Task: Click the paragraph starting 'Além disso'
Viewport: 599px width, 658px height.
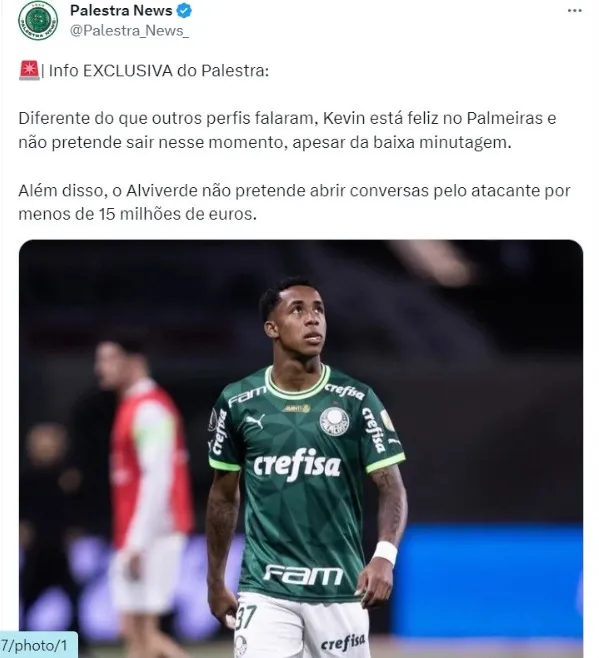Action: (294, 202)
